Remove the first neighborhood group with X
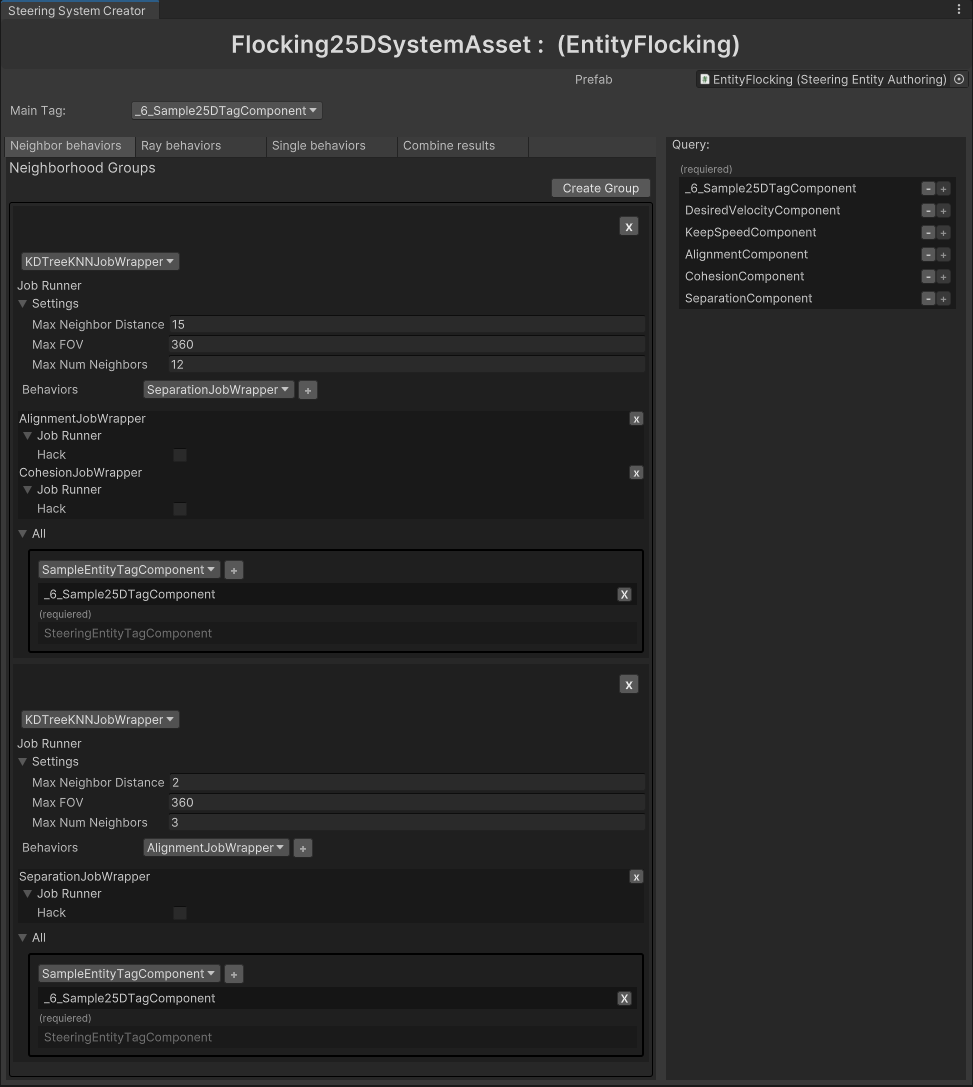 pos(628,227)
